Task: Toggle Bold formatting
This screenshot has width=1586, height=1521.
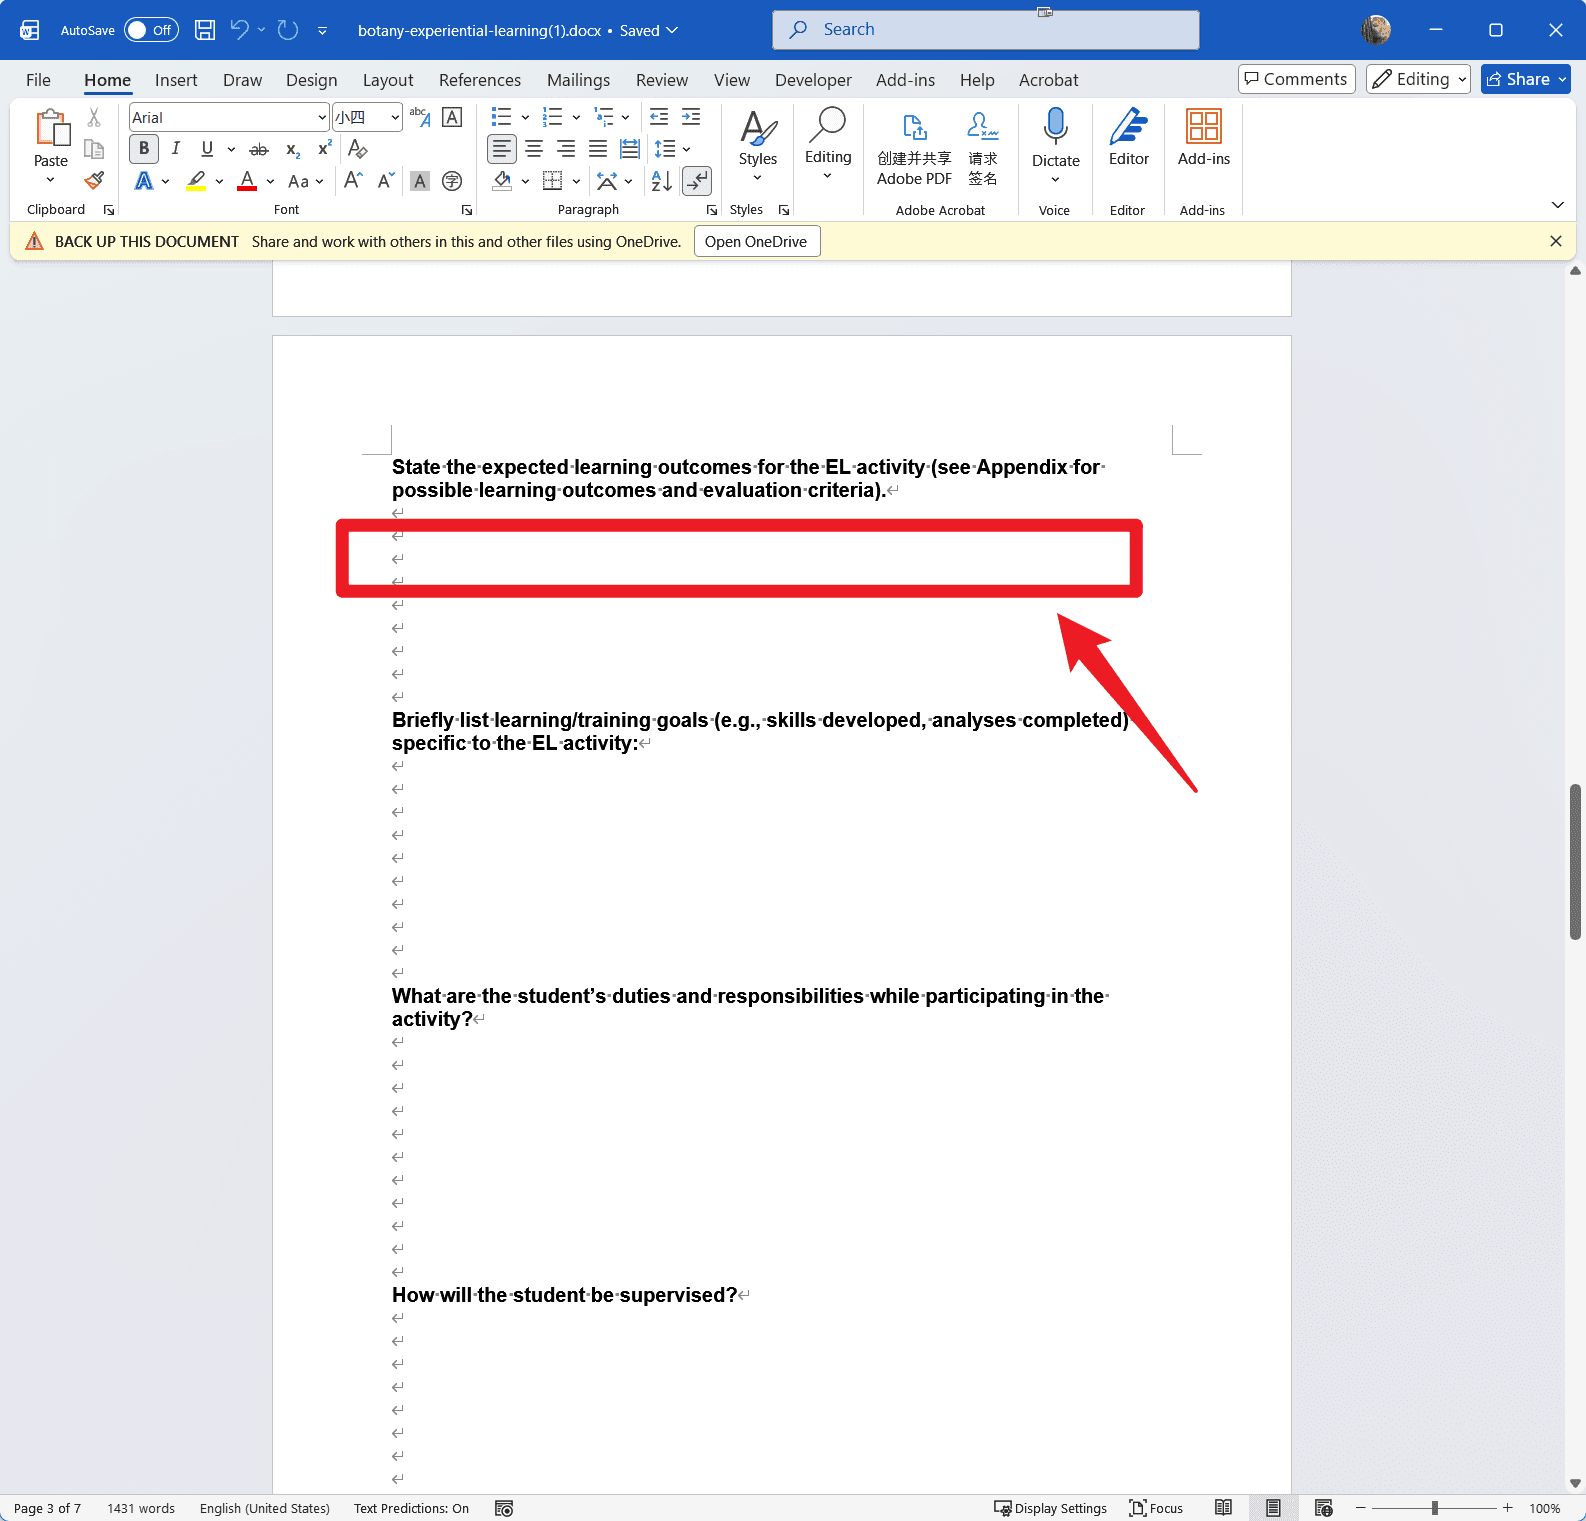Action: tap(144, 149)
